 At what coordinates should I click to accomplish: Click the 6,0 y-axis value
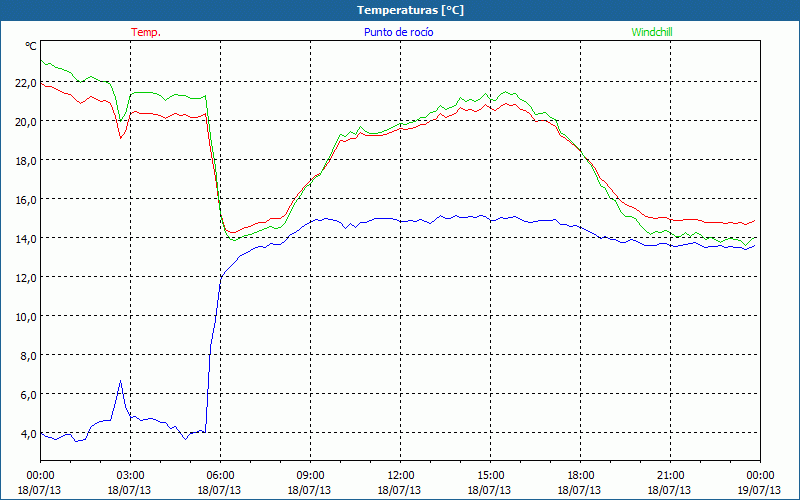[x=28, y=395]
